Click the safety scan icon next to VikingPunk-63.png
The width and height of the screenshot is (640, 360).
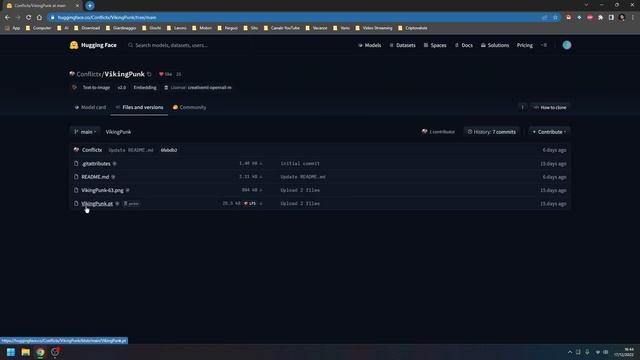[128, 190]
